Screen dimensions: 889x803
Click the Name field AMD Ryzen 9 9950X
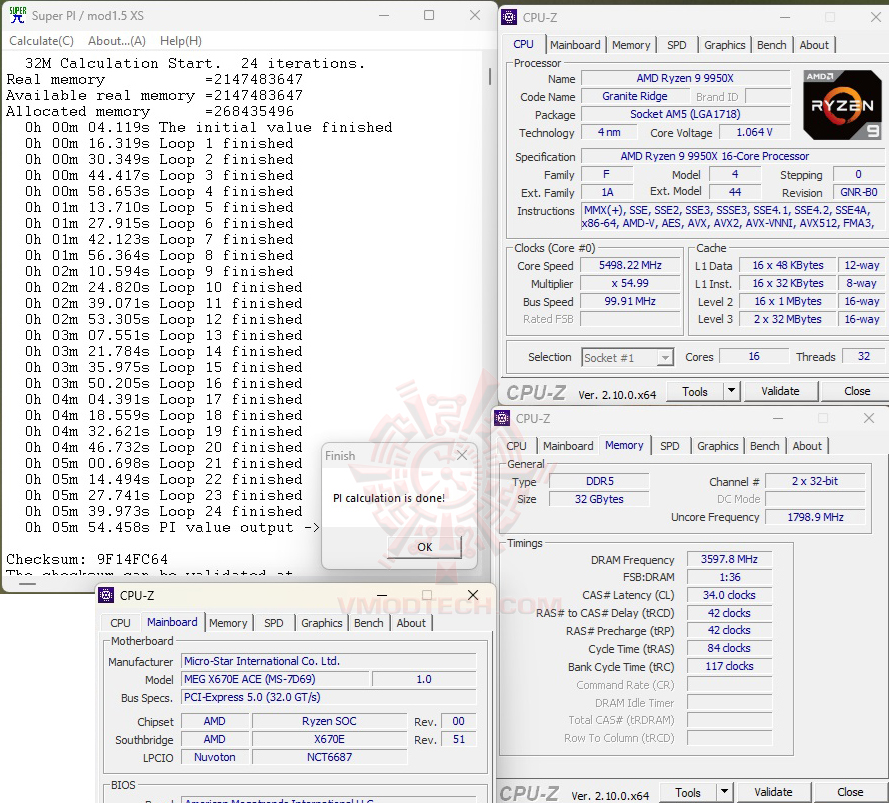pyautogui.click(x=685, y=78)
